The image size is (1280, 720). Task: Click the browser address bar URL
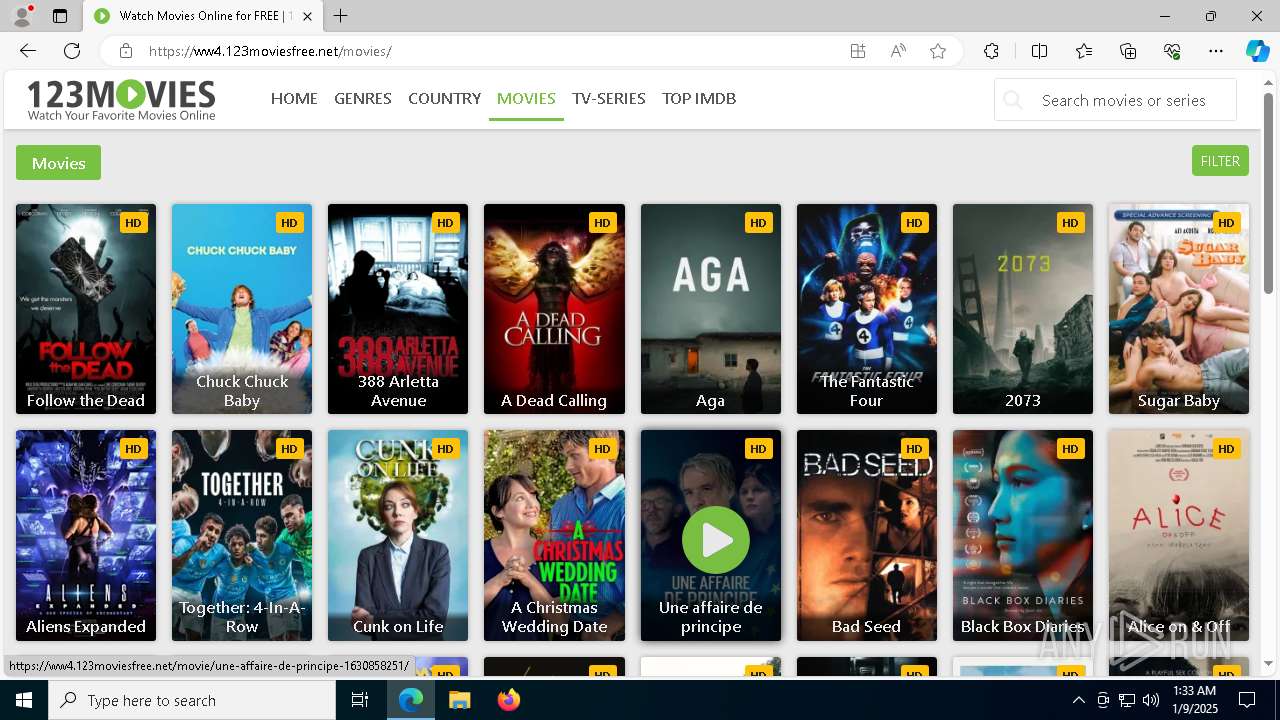coord(270,51)
